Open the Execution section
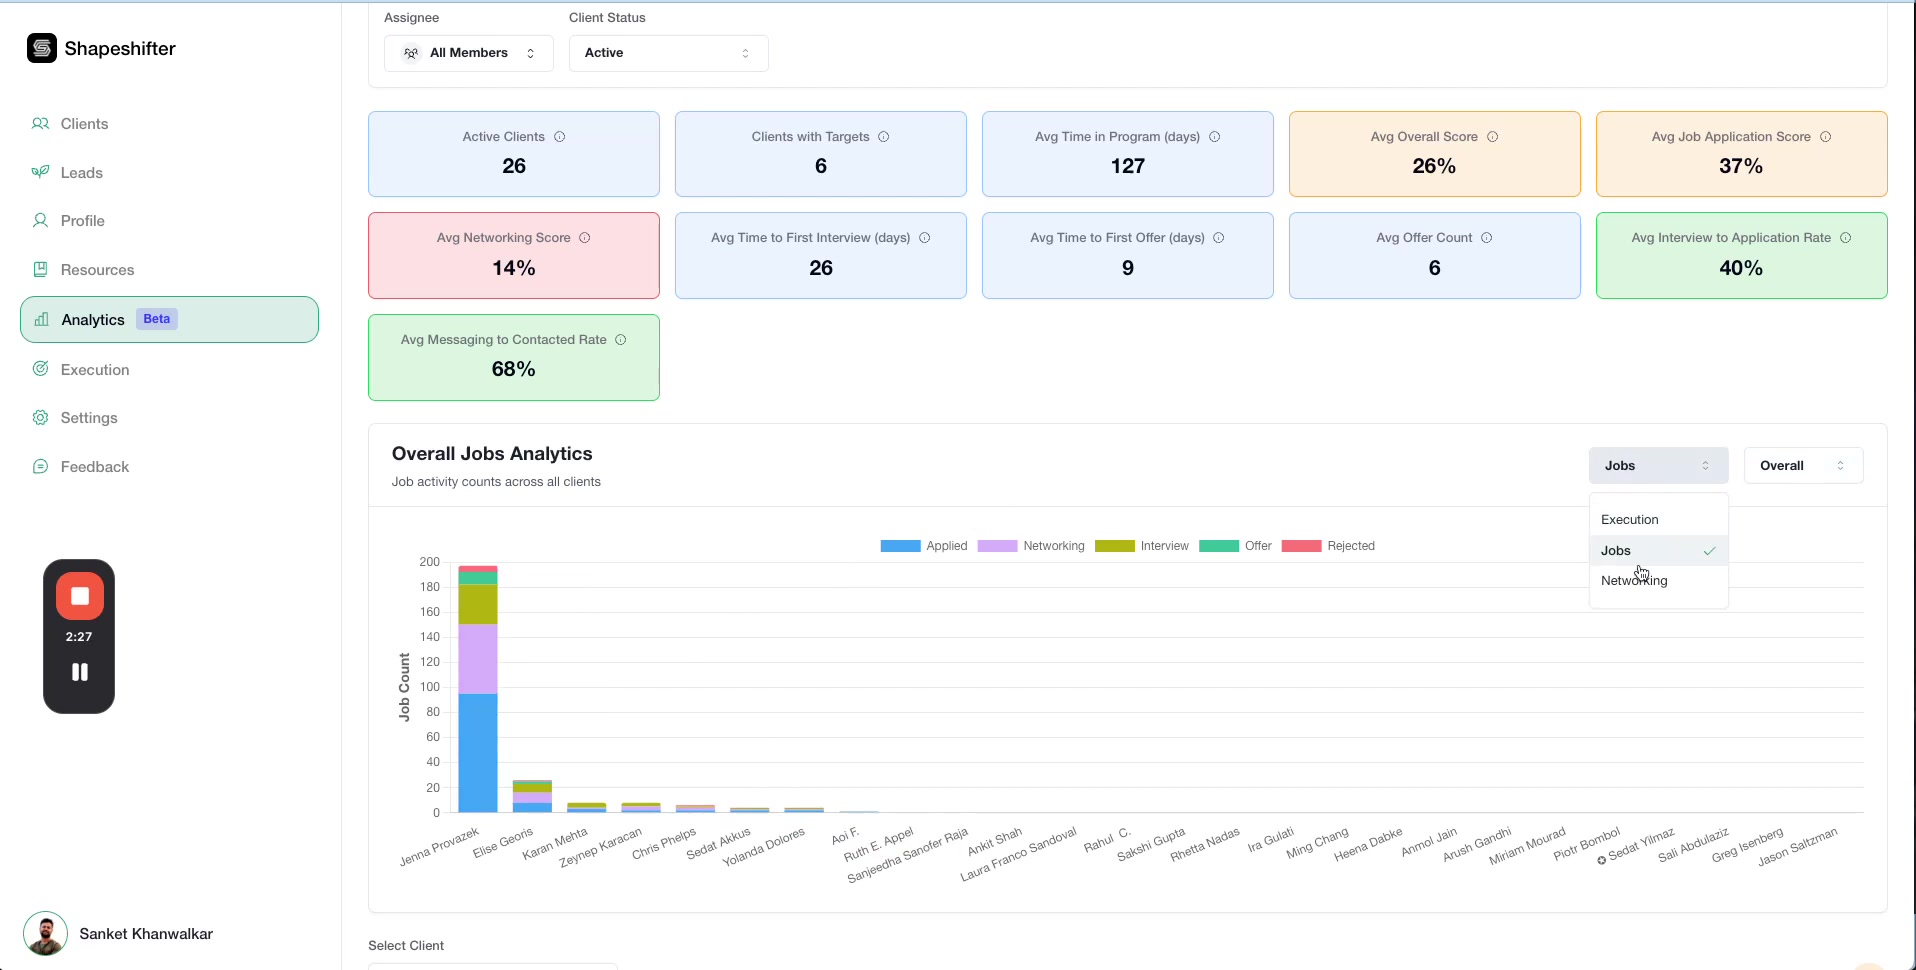The image size is (1916, 970). [94, 369]
